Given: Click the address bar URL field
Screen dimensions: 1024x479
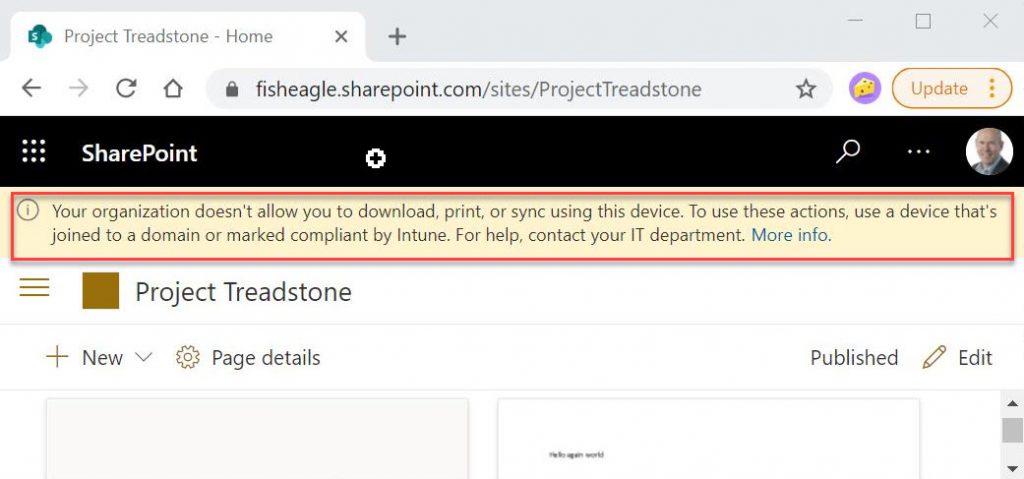Looking at the screenshot, I should pyautogui.click(x=479, y=88).
